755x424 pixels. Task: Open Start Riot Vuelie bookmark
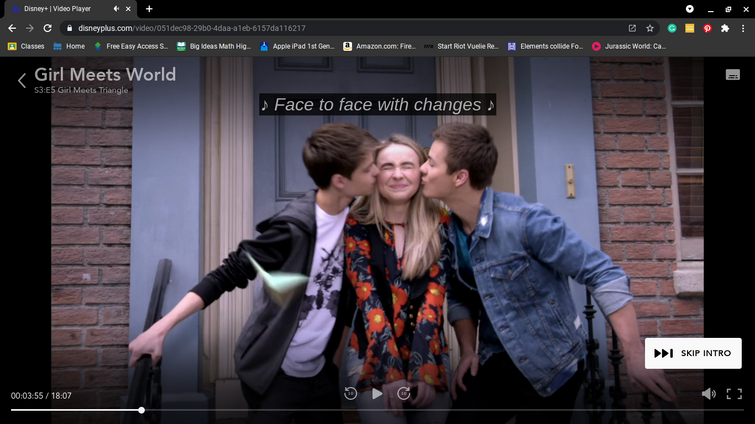[x=461, y=46]
